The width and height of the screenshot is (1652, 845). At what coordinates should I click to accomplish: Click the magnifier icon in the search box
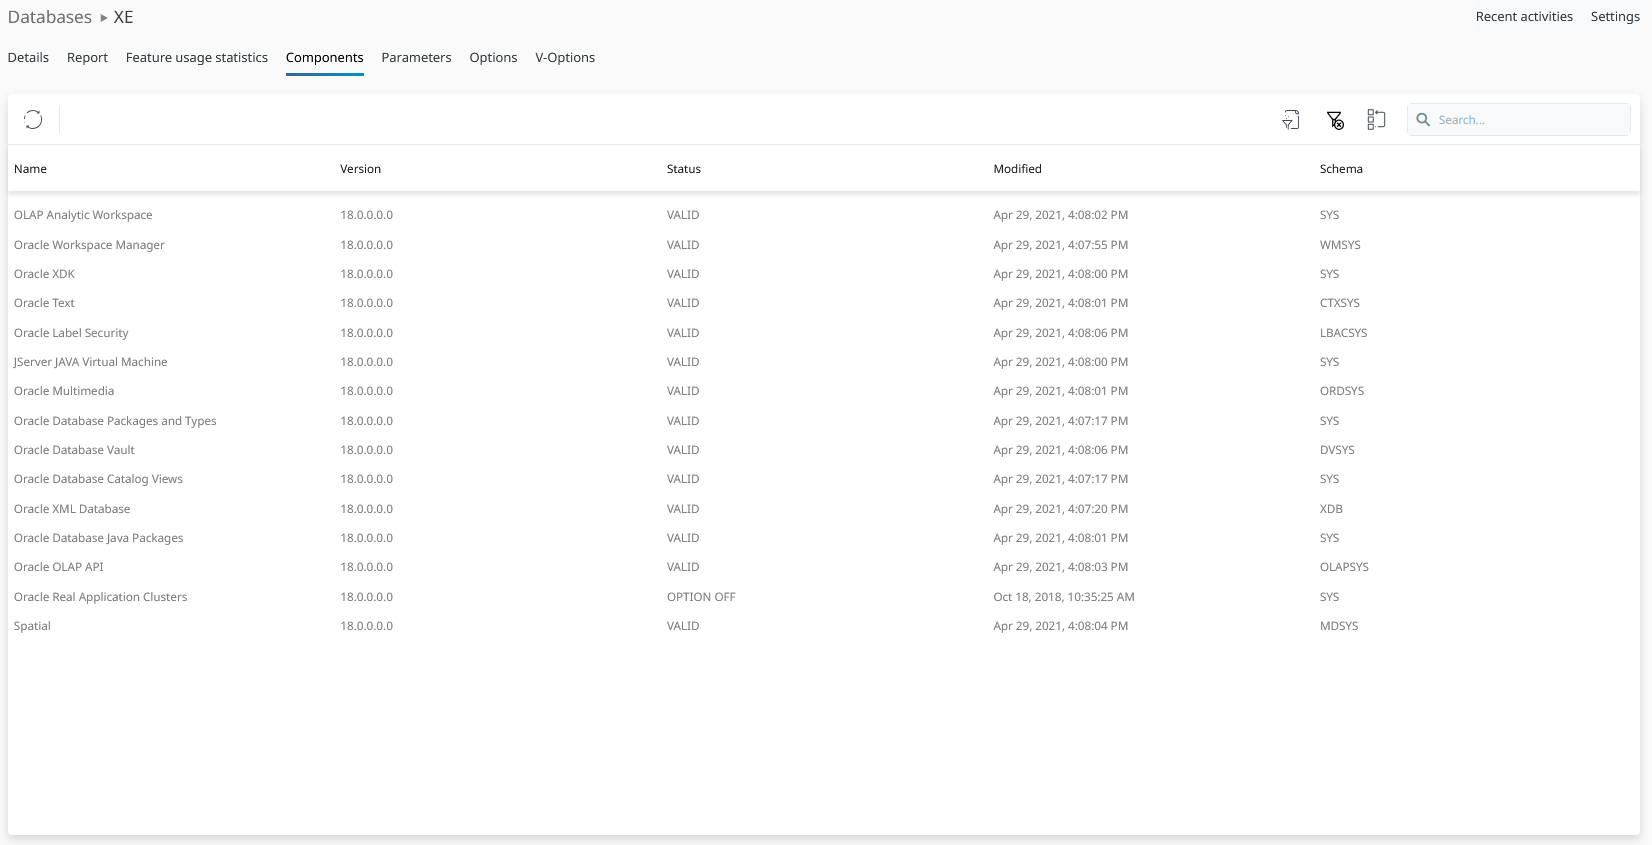click(1423, 120)
